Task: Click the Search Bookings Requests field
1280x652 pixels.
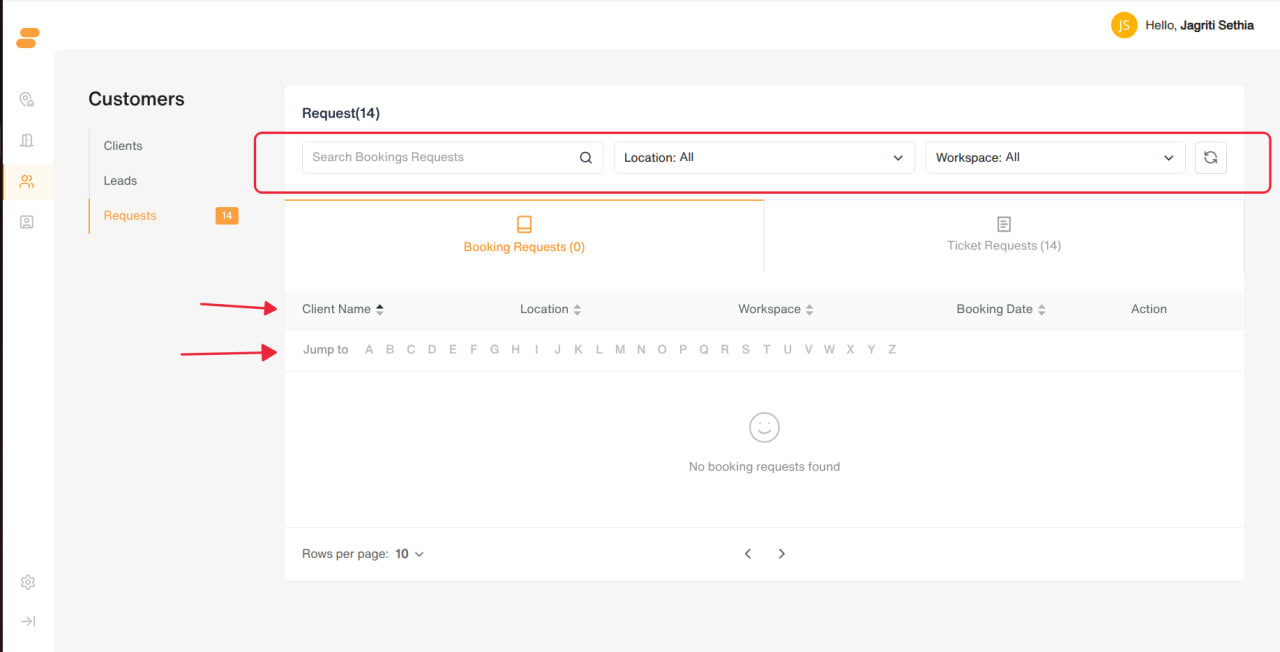Action: point(452,157)
